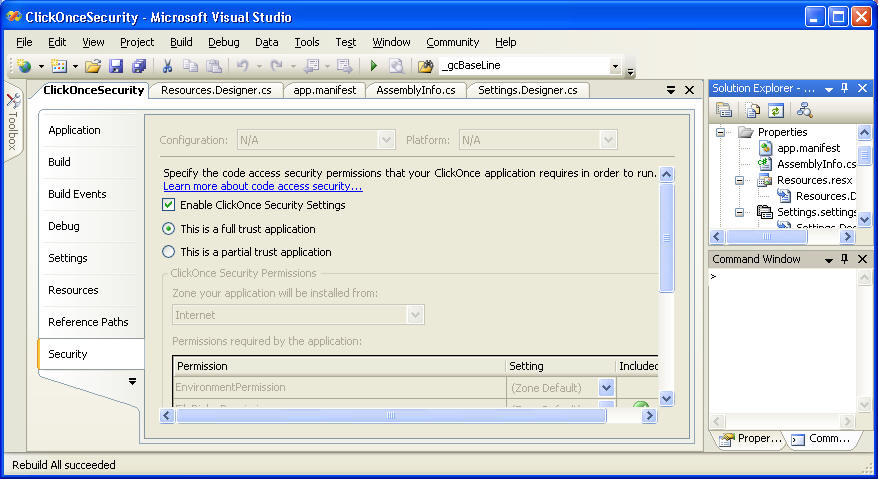Switch to the app.manifest tab
The height and width of the screenshot is (479, 878).
(325, 90)
